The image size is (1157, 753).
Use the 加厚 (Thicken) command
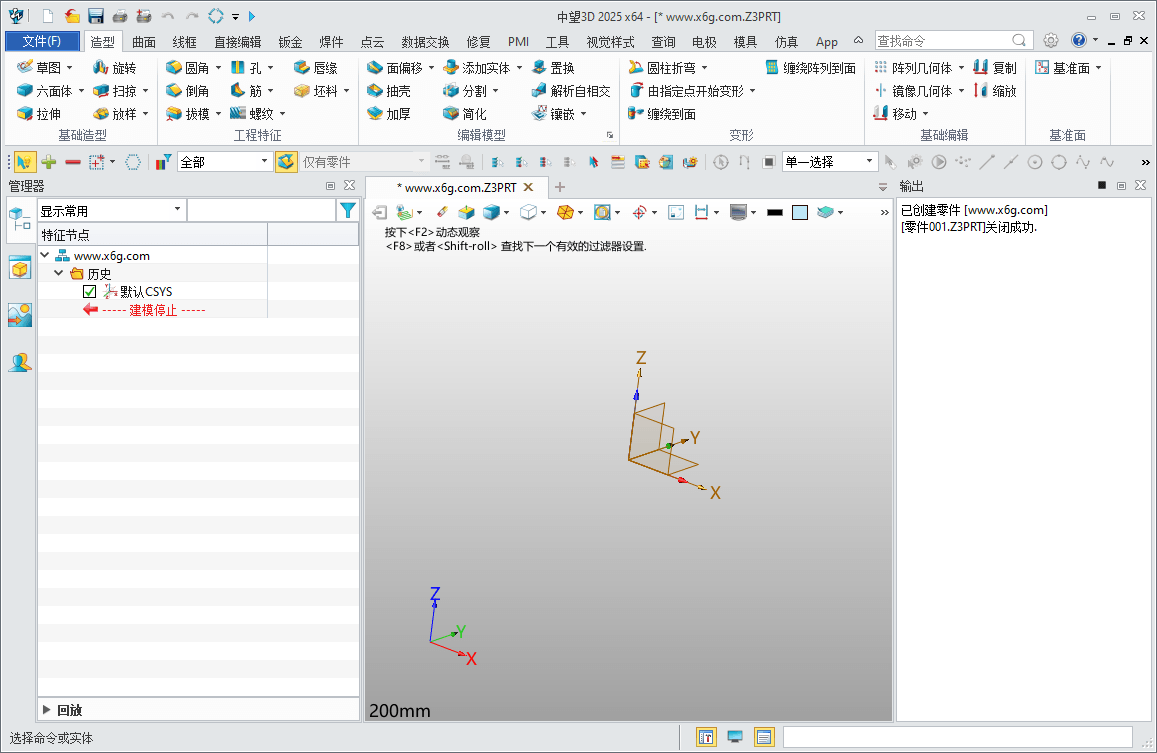(390, 114)
